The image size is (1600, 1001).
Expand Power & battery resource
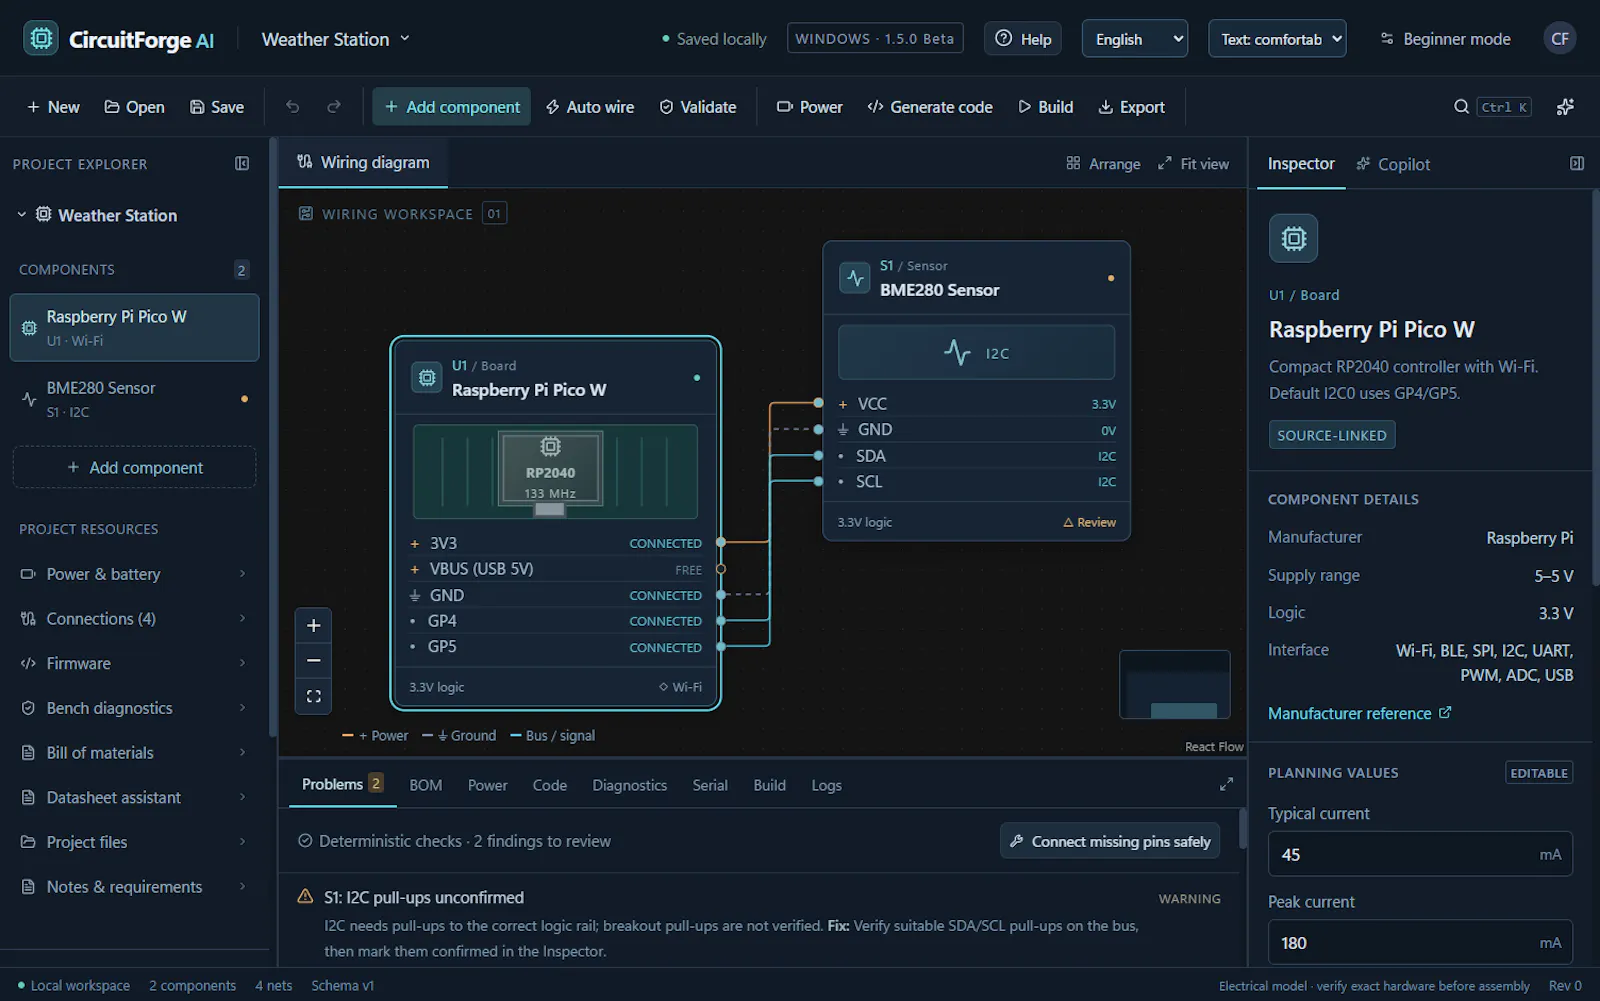(134, 574)
